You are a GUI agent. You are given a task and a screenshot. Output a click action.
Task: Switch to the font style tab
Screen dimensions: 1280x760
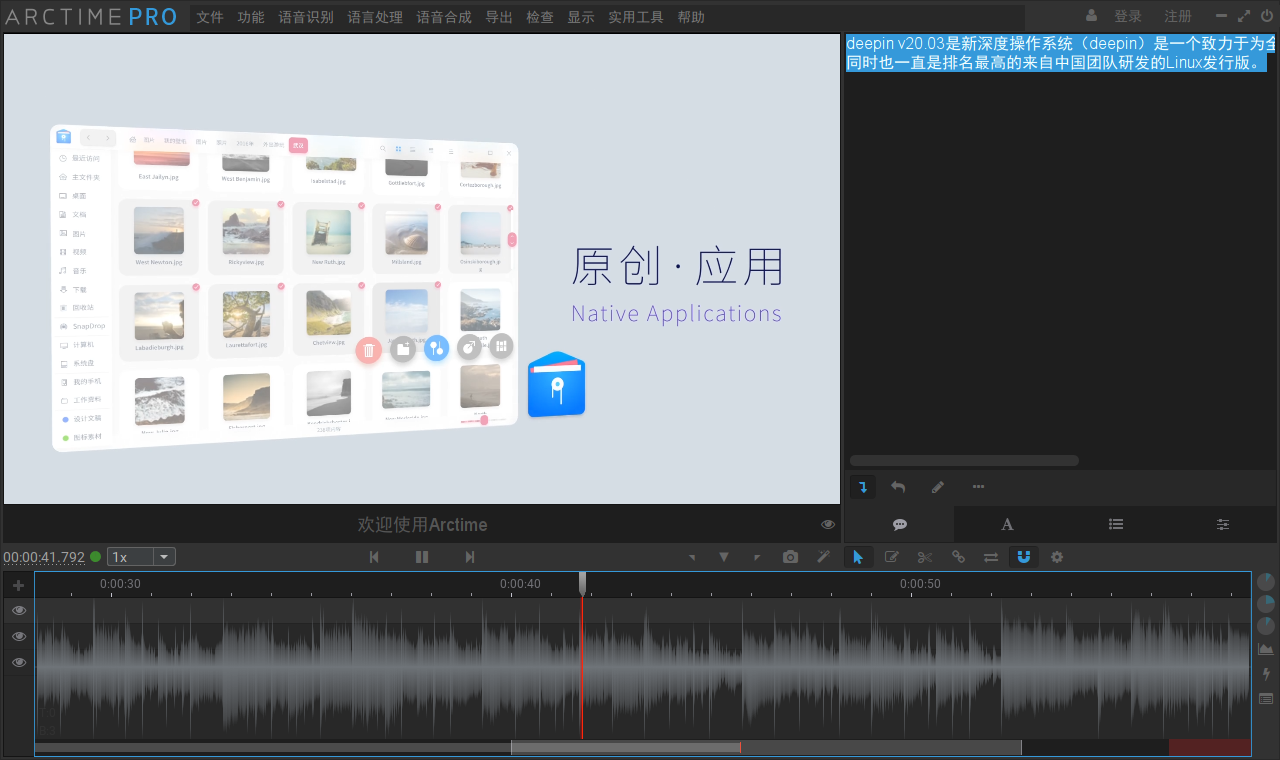tap(1007, 525)
